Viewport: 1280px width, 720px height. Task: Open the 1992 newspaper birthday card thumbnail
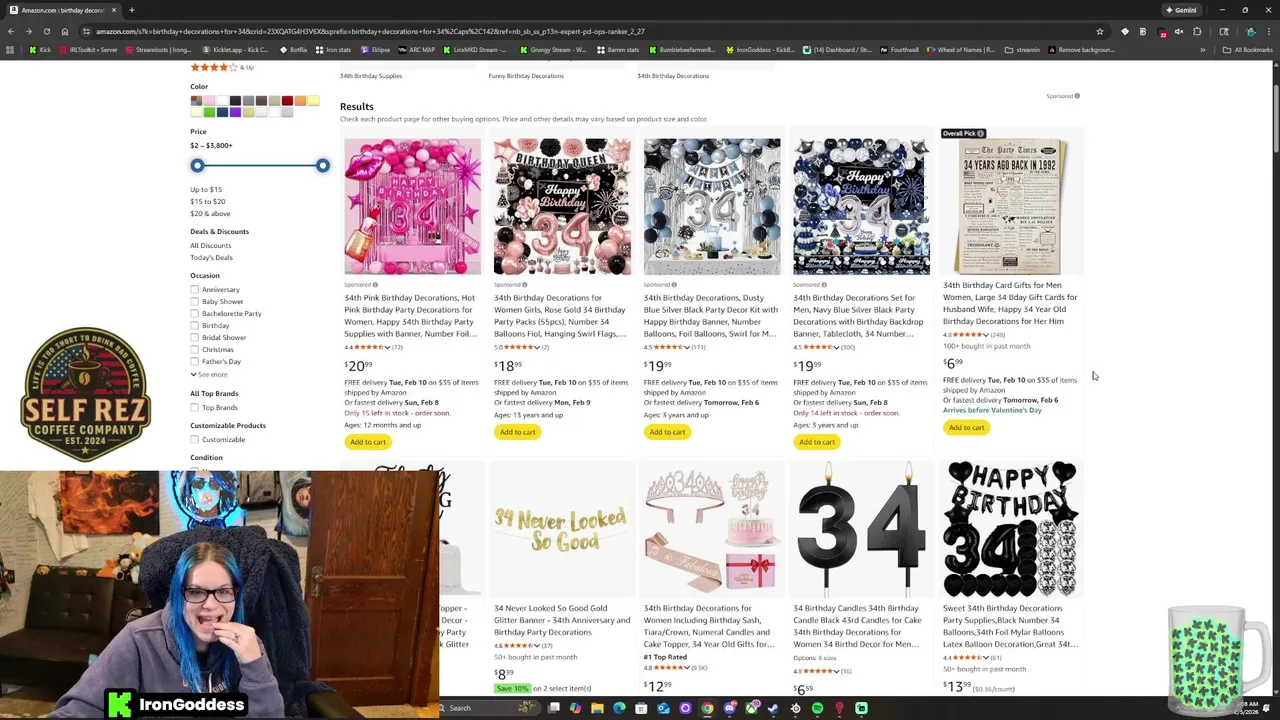(1011, 206)
